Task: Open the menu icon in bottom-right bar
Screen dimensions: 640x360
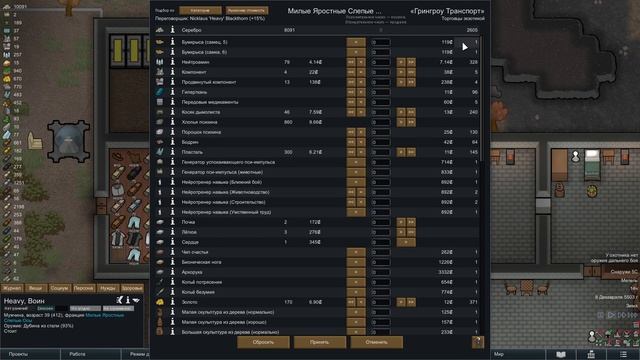Action: click(x=623, y=354)
